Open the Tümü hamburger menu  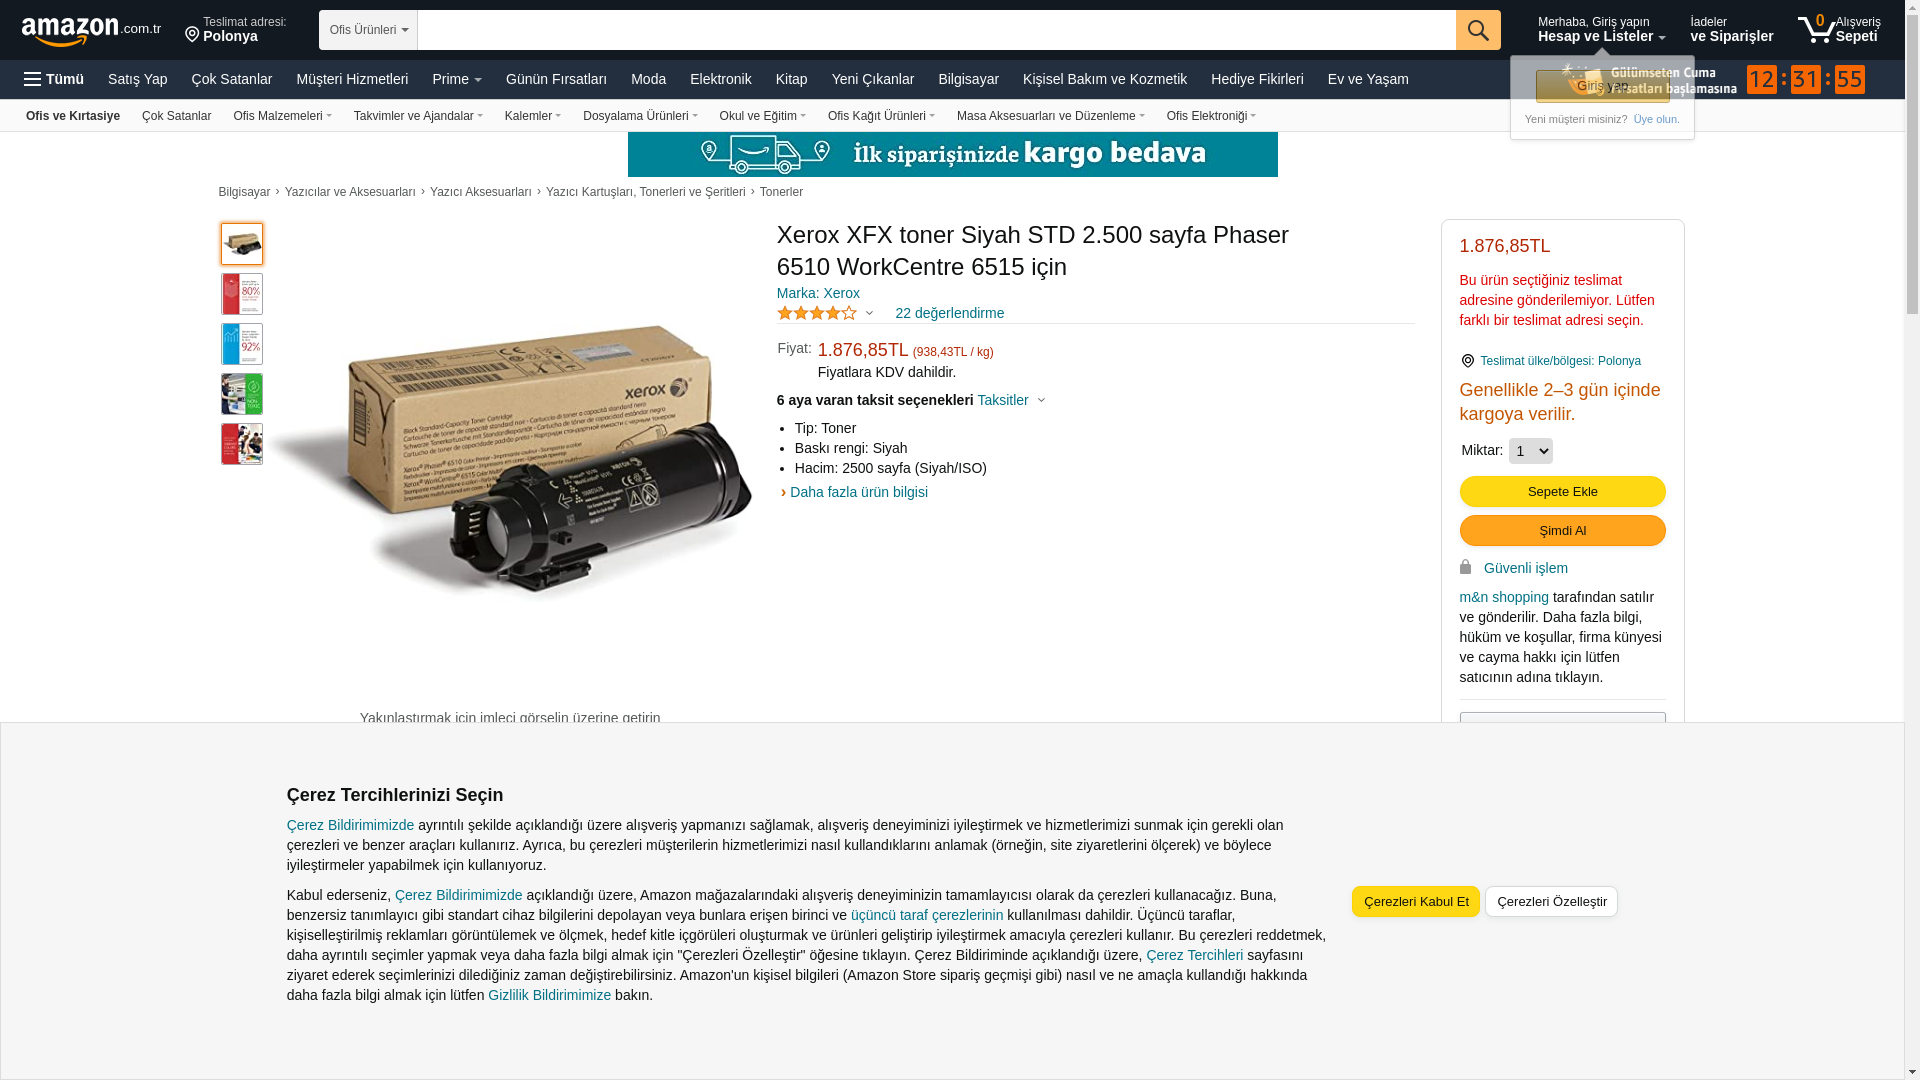(x=54, y=79)
